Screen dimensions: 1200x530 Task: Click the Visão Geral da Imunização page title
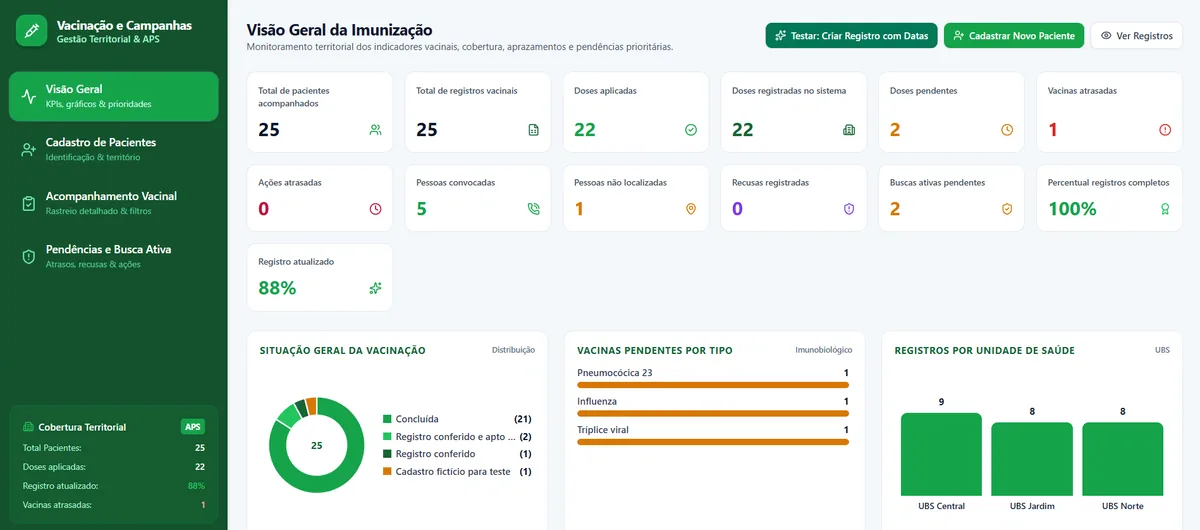click(339, 30)
